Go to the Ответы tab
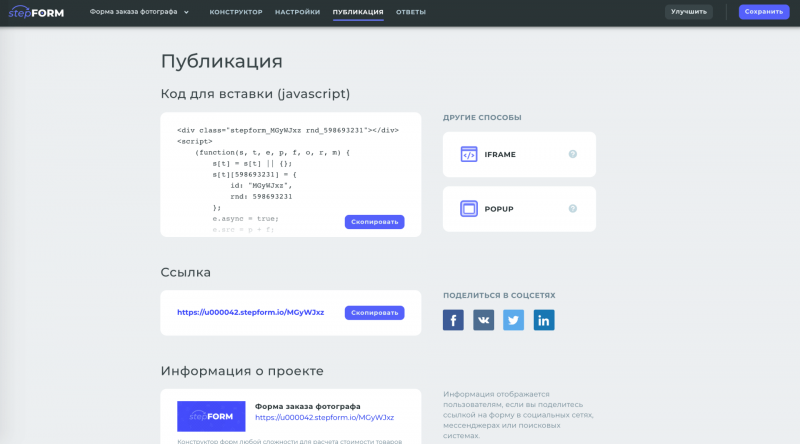 coord(410,12)
